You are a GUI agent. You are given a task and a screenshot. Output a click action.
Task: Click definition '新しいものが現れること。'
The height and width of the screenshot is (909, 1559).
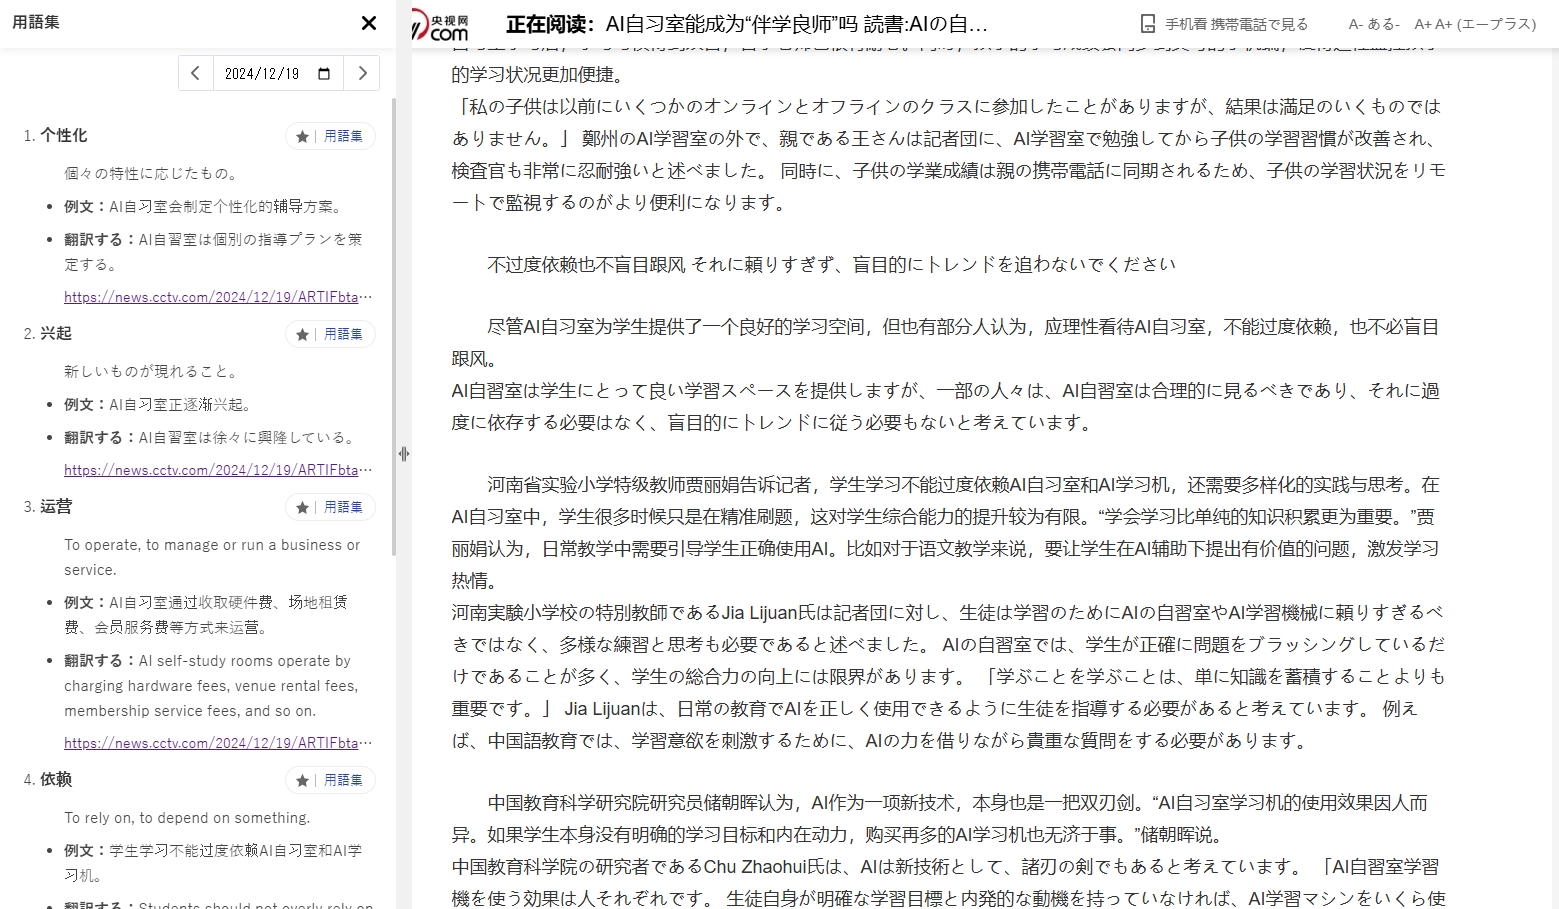[x=153, y=372]
